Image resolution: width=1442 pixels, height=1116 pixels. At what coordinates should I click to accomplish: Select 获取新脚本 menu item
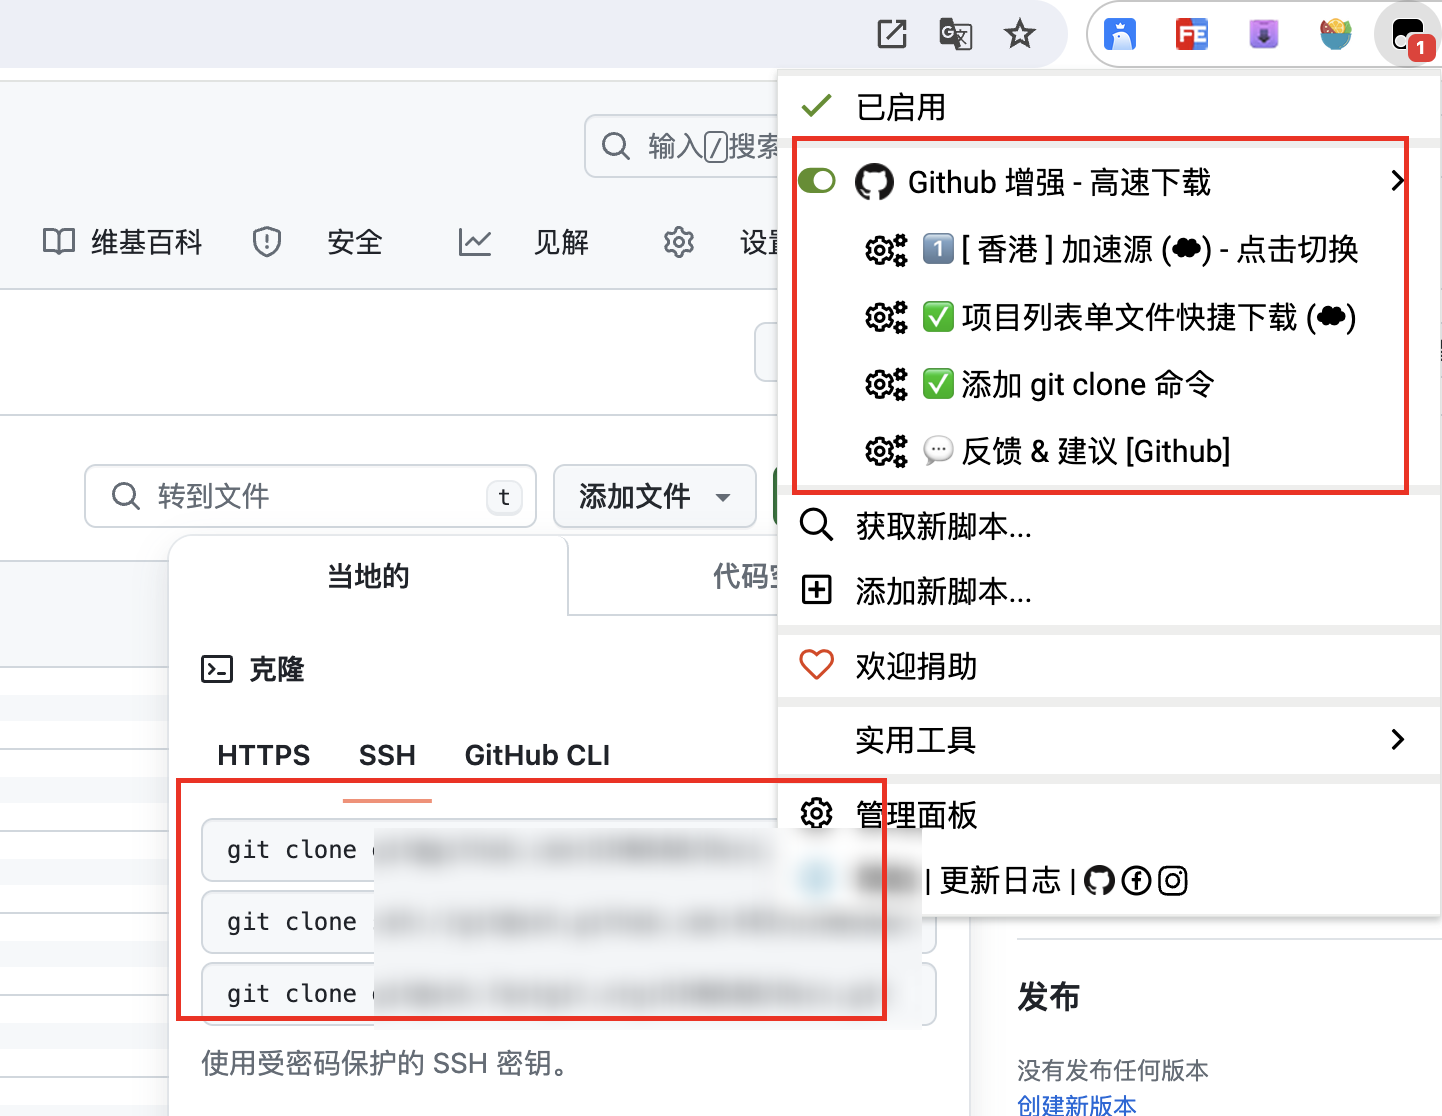click(x=1108, y=525)
